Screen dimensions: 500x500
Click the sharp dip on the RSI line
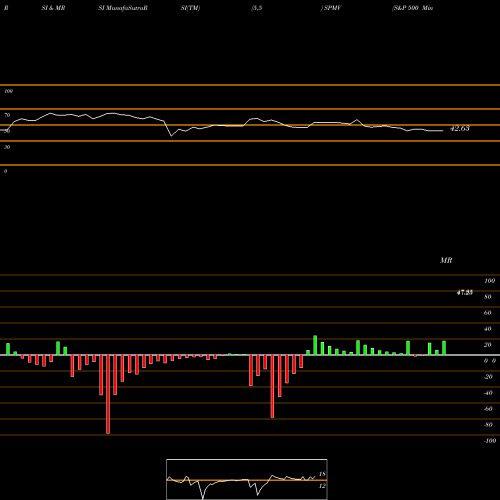(171, 136)
